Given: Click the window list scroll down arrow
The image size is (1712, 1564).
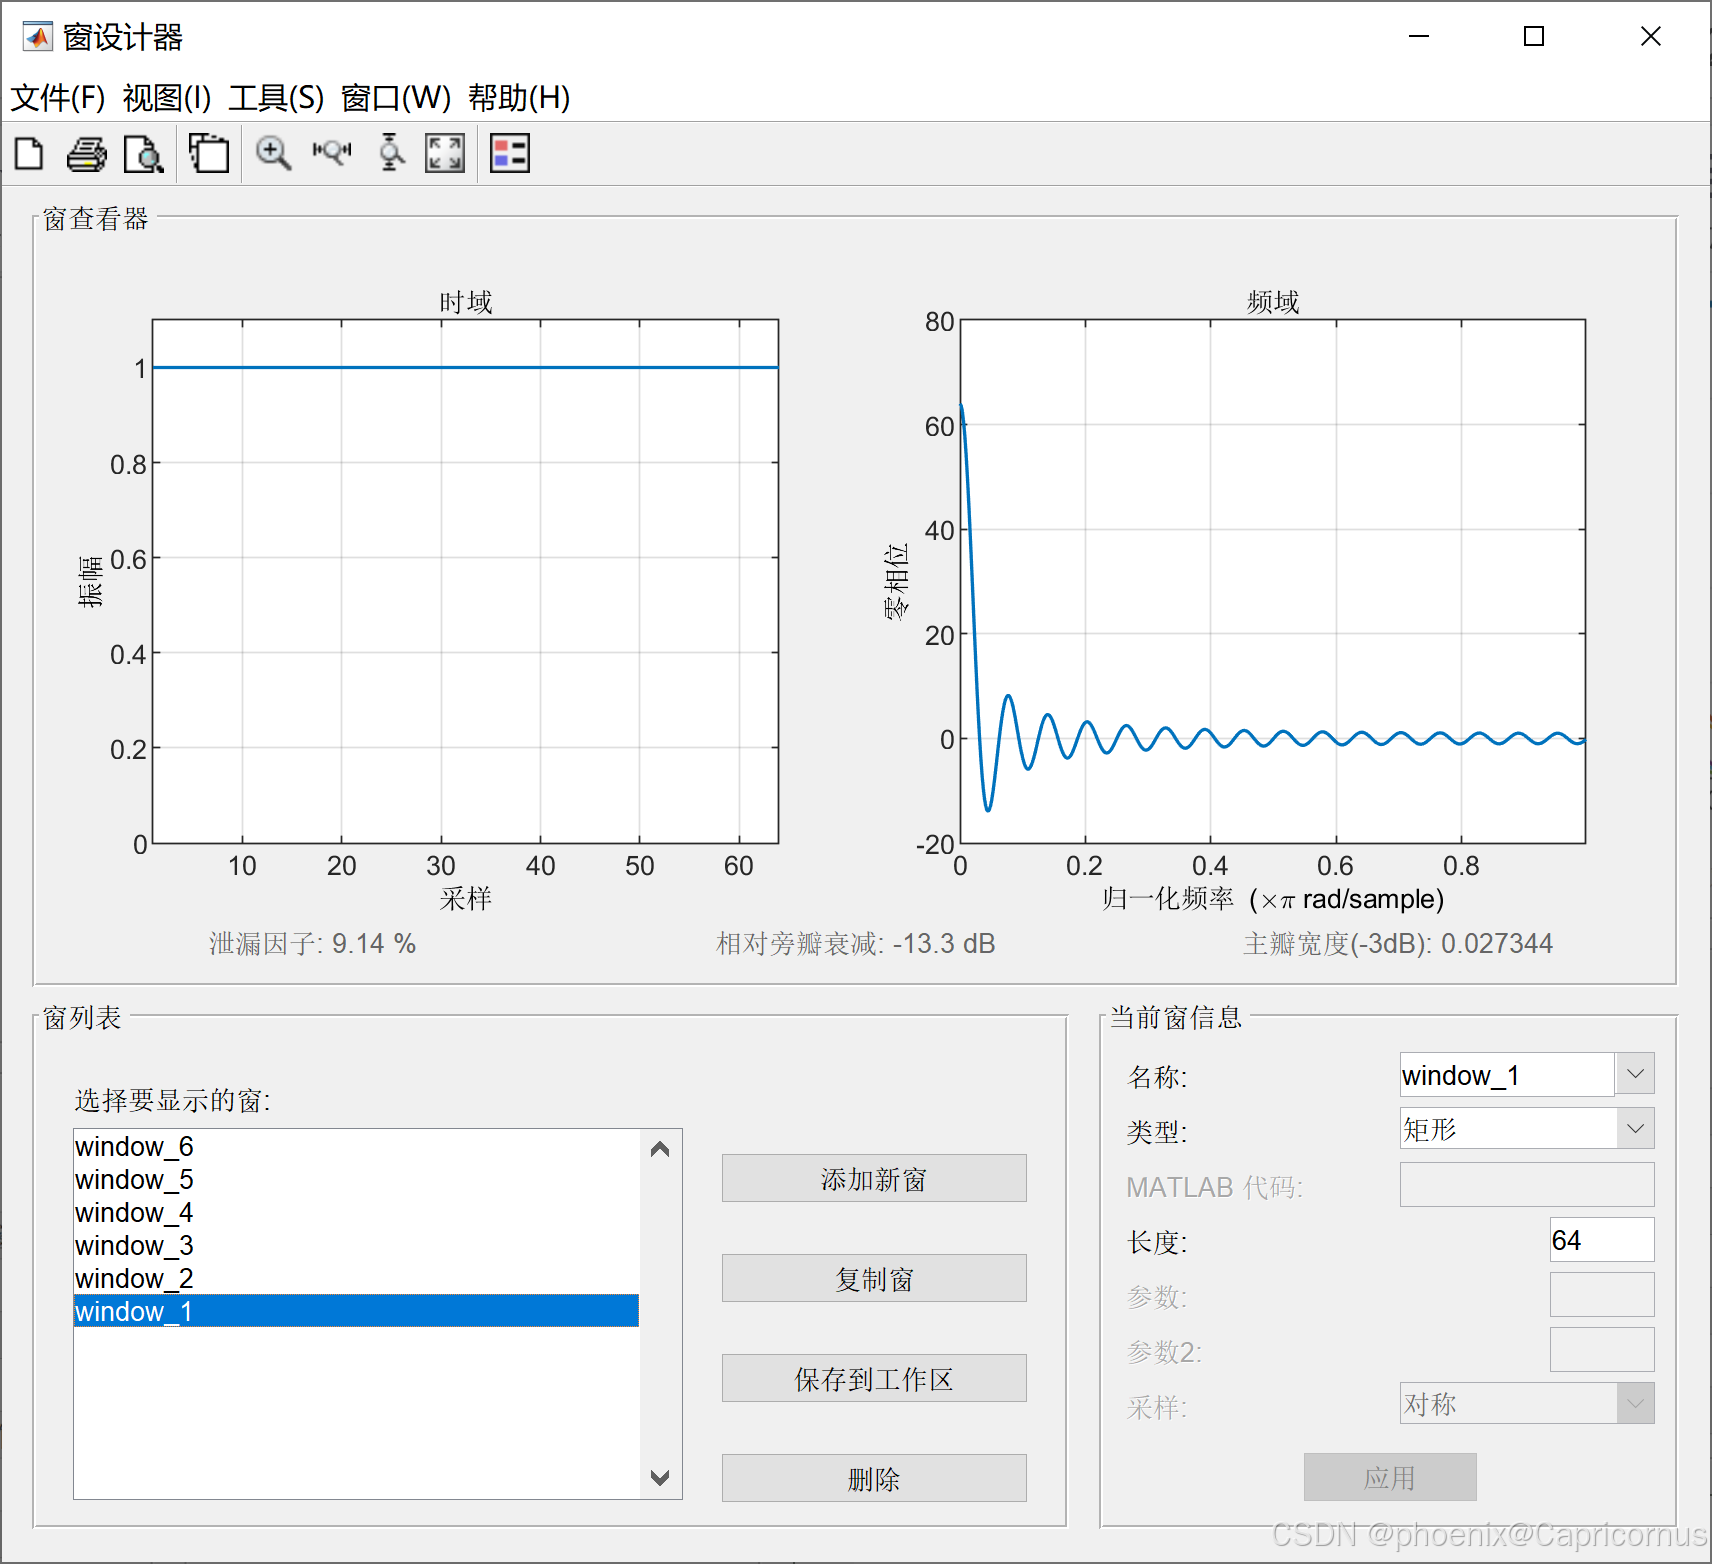Looking at the screenshot, I should [660, 1478].
